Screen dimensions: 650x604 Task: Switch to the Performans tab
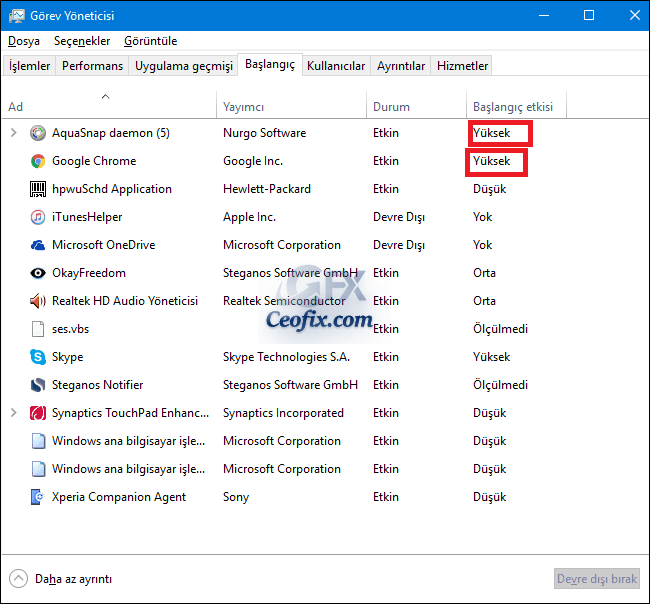pos(92,66)
